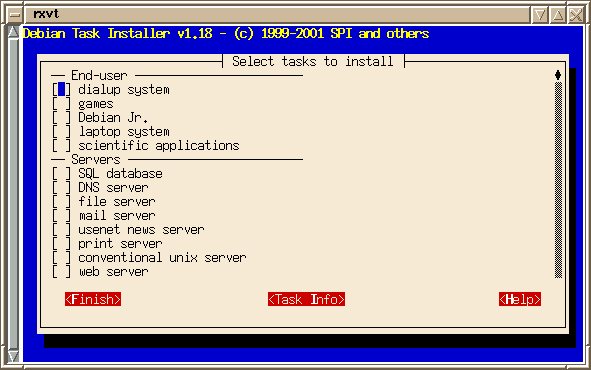Minimize the rxvt window with down-triangle button

coord(540,15)
